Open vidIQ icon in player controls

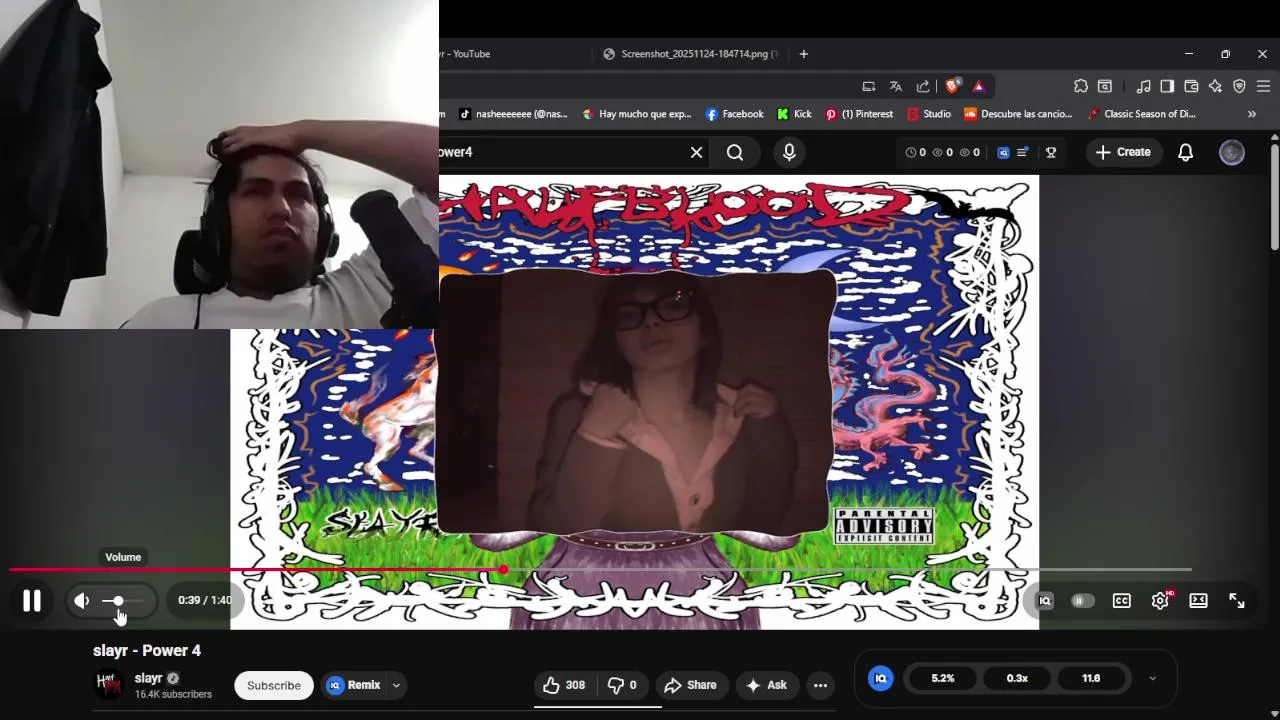[1045, 601]
